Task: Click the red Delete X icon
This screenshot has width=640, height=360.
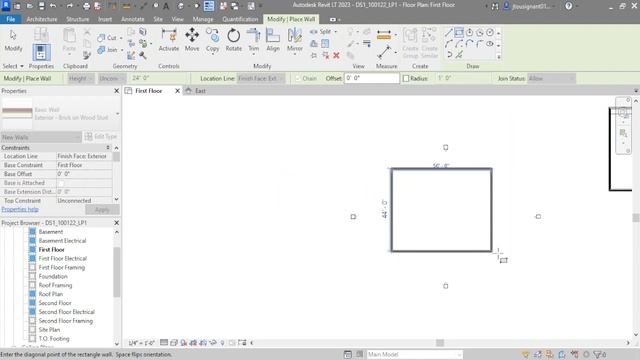Action: pos(336,55)
